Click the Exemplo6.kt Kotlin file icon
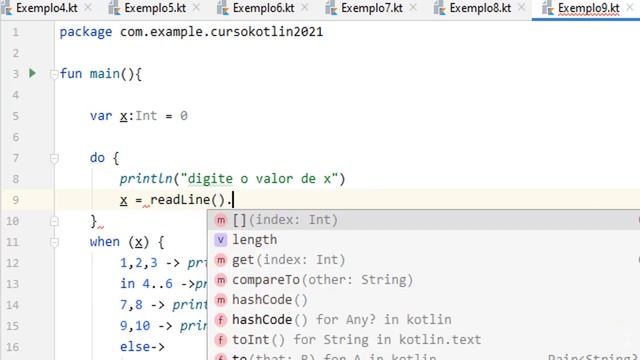The image size is (640, 360). point(223,8)
